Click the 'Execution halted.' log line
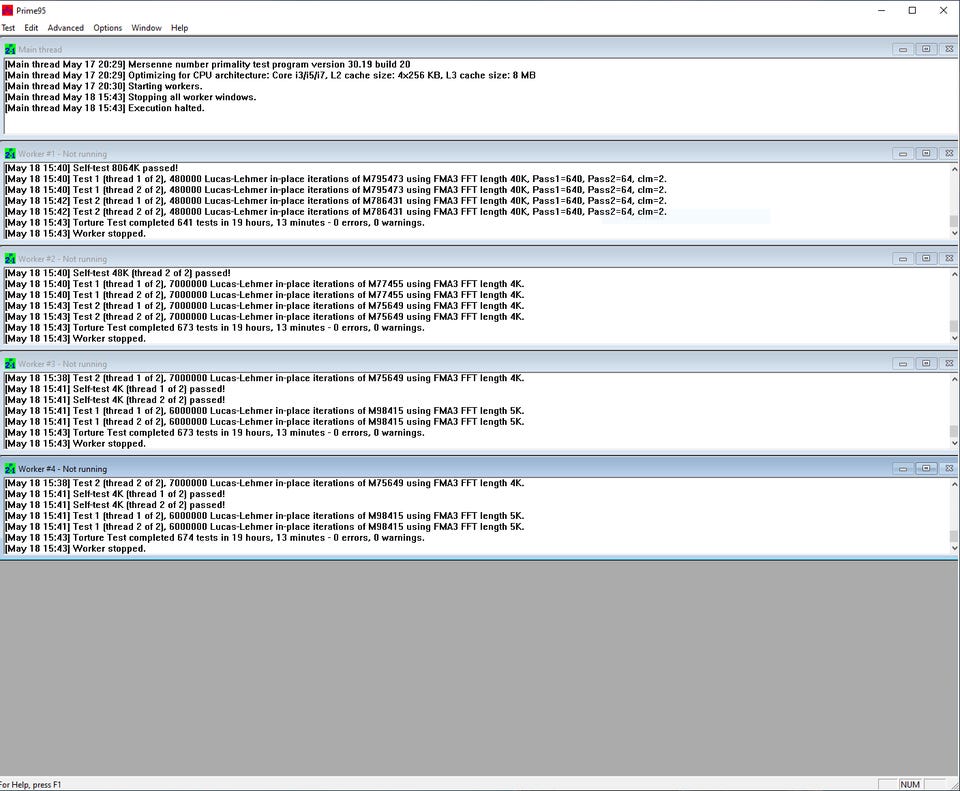Viewport: 960px width, 791px height. [x=105, y=108]
